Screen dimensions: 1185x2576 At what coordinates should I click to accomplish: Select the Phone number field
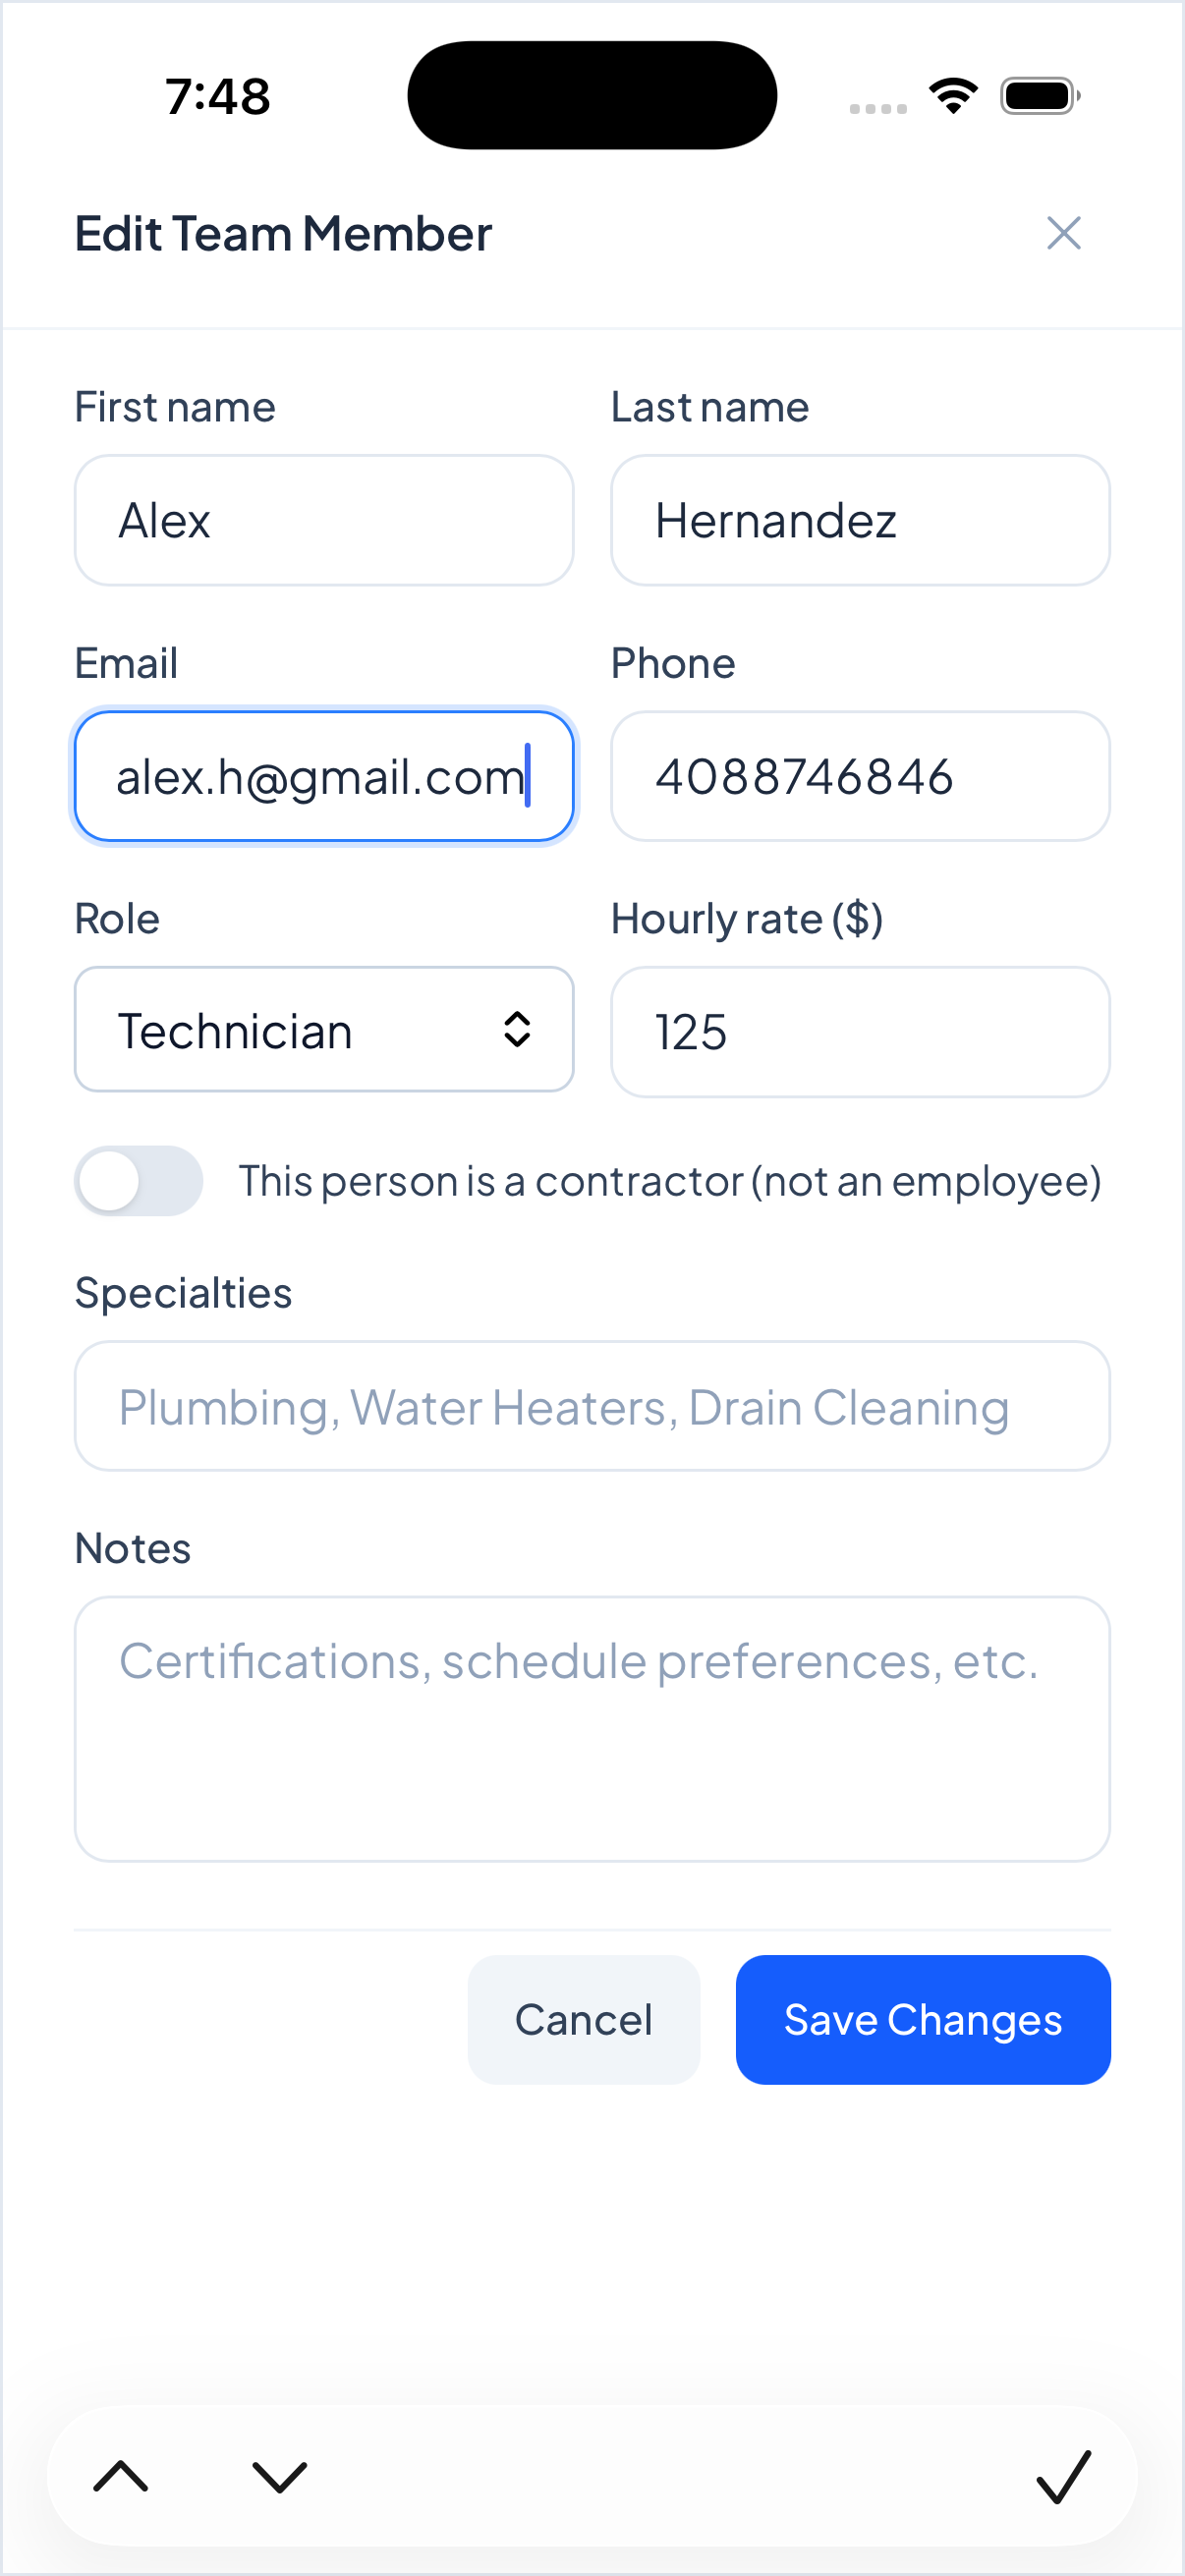coord(860,777)
